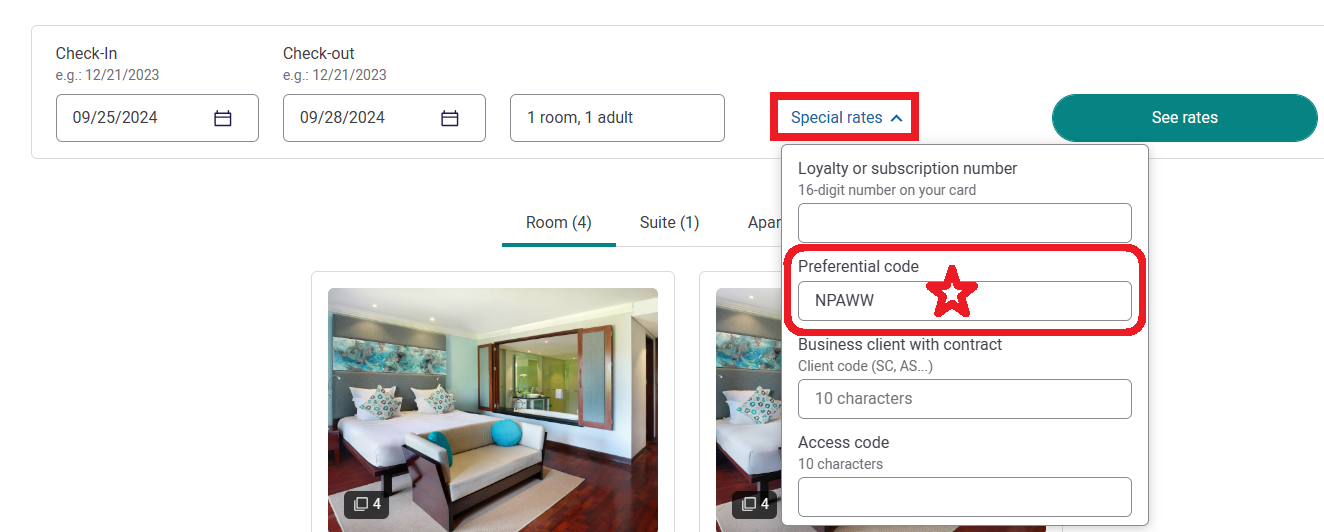Open the first room bedroom photo
The width and height of the screenshot is (1324, 532).
493,410
